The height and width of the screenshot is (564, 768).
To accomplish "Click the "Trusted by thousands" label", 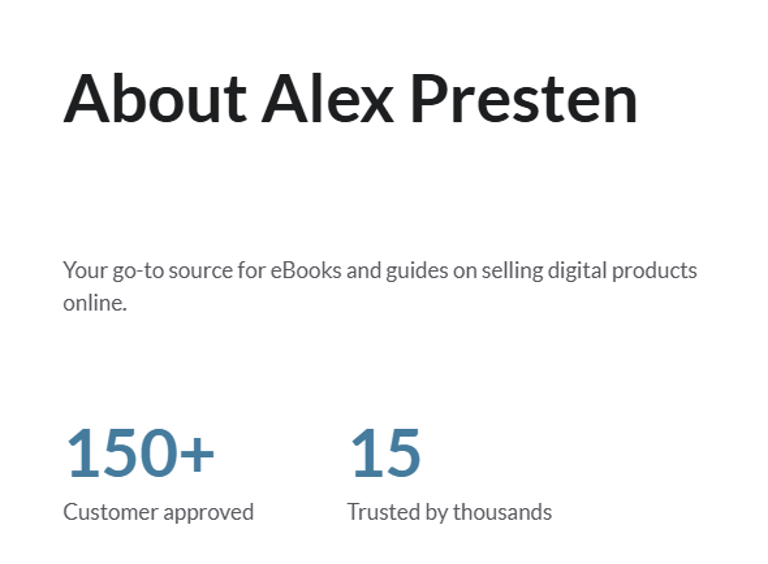I will coord(449,512).
